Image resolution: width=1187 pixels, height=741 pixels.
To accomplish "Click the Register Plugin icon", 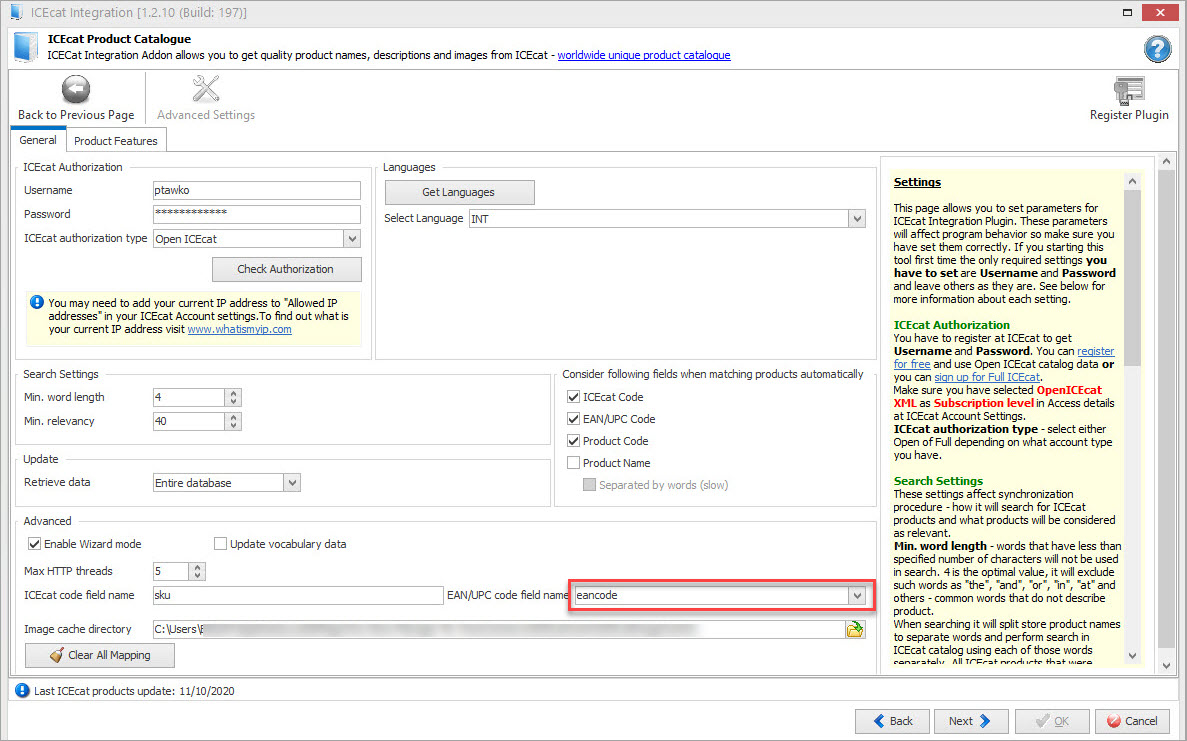I will 1129,90.
